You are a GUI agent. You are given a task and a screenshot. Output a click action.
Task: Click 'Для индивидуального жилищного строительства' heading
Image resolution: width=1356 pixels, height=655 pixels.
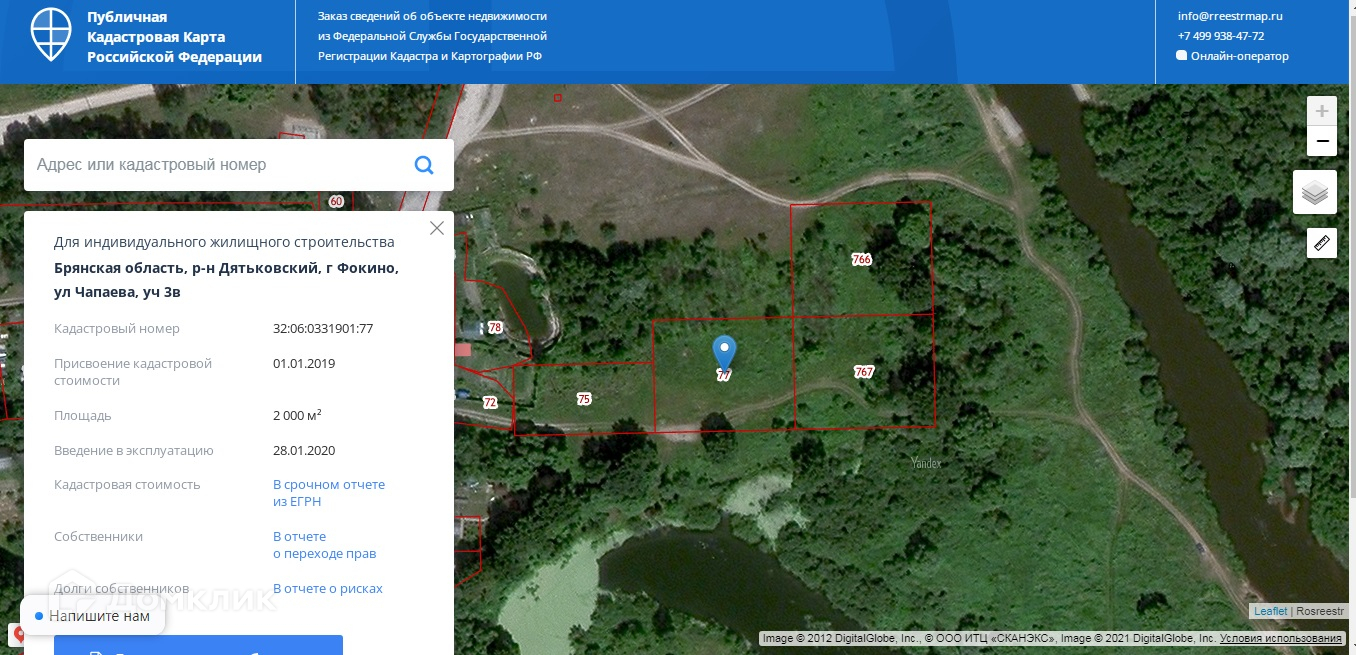pos(224,243)
